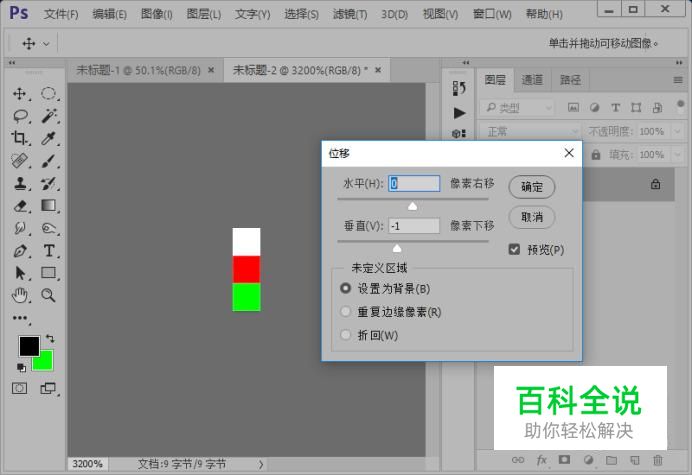
Task: Filter layers by pixel layer icon
Action: (x=573, y=107)
